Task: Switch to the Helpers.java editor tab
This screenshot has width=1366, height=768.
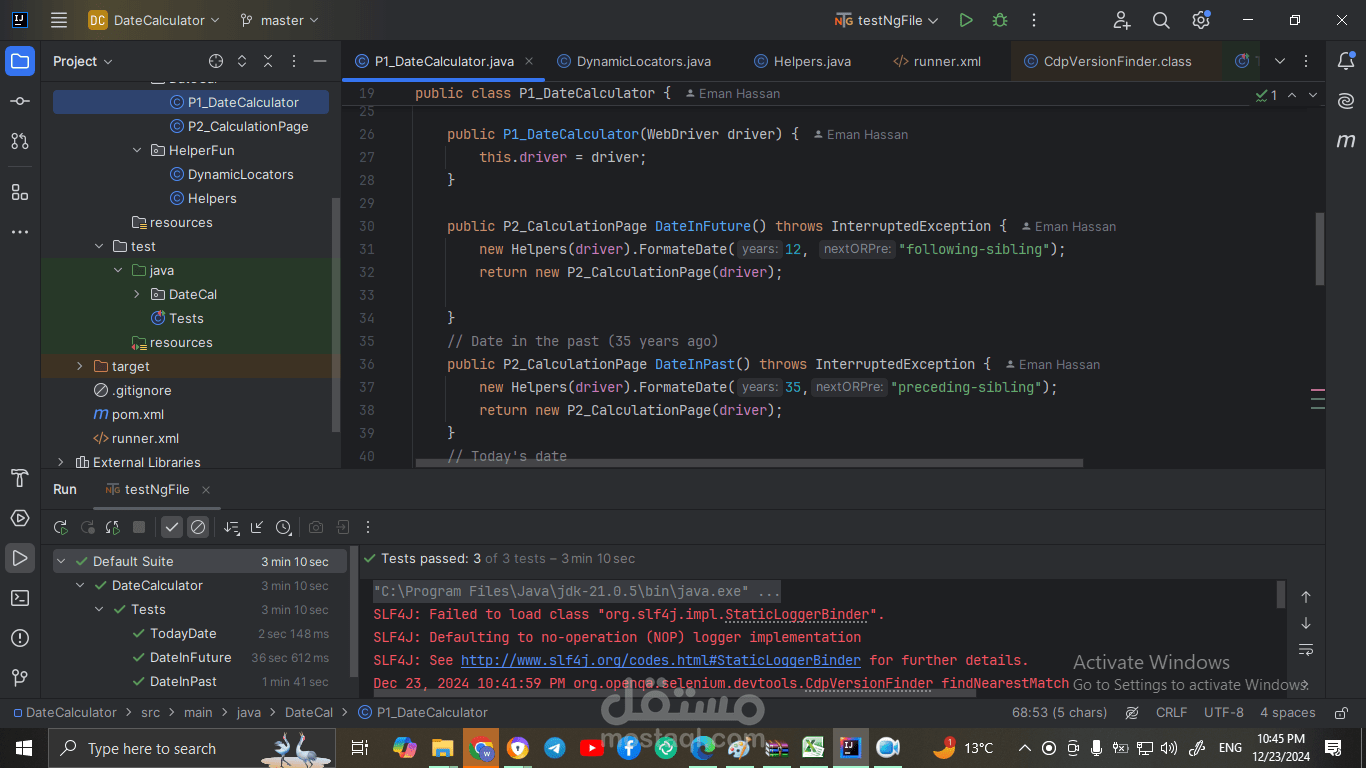Action: pyautogui.click(x=811, y=61)
